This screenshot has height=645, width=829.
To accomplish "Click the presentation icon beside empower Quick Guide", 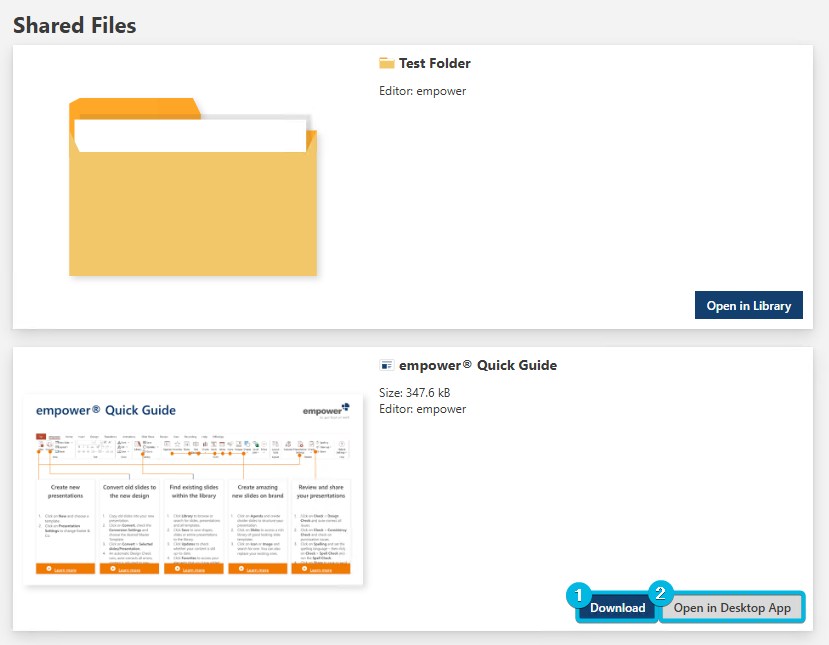I will pos(386,365).
